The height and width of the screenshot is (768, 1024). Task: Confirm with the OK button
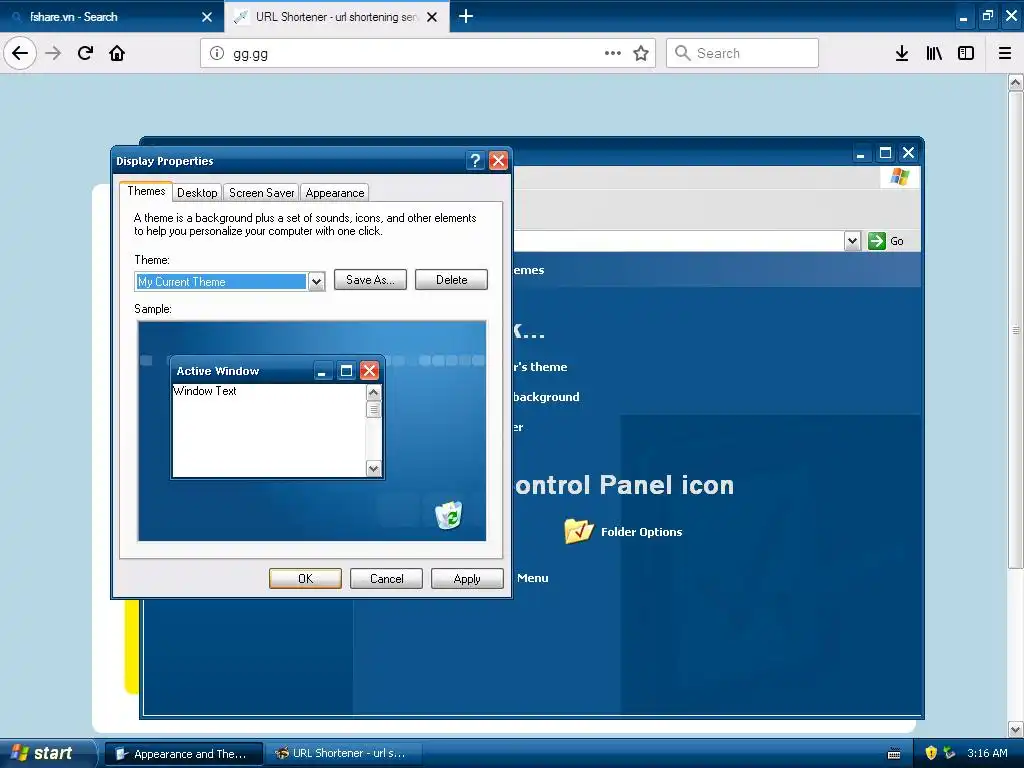[305, 579]
